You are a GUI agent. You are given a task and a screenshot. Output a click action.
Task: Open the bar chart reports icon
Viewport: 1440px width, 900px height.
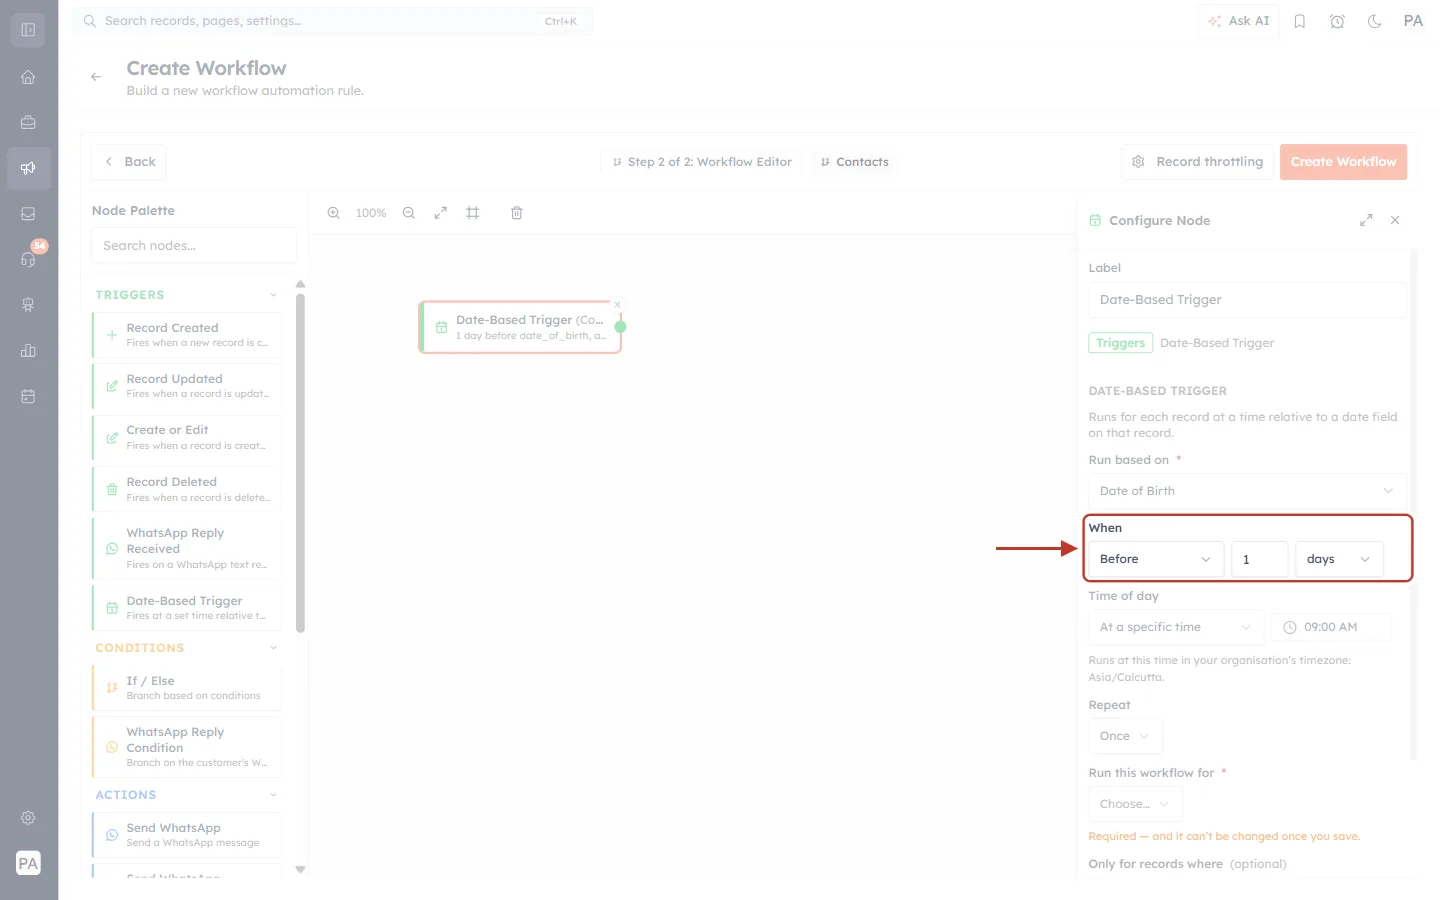pos(28,350)
